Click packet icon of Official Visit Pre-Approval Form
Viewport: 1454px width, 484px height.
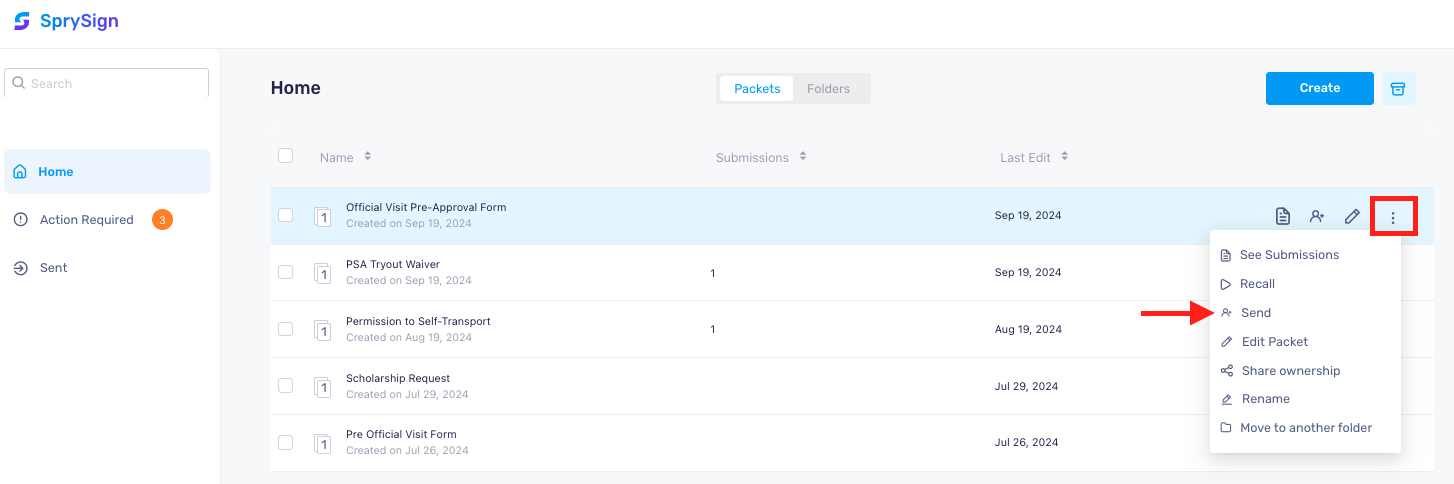[322, 216]
